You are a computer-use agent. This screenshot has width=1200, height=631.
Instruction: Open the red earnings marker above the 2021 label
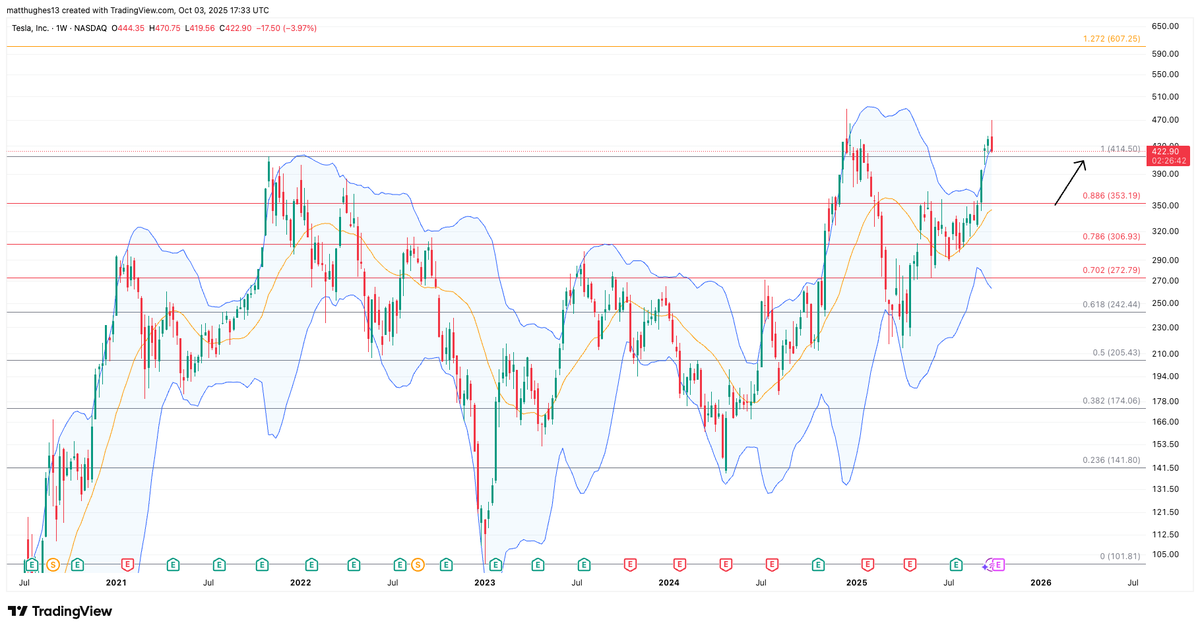coord(127,565)
